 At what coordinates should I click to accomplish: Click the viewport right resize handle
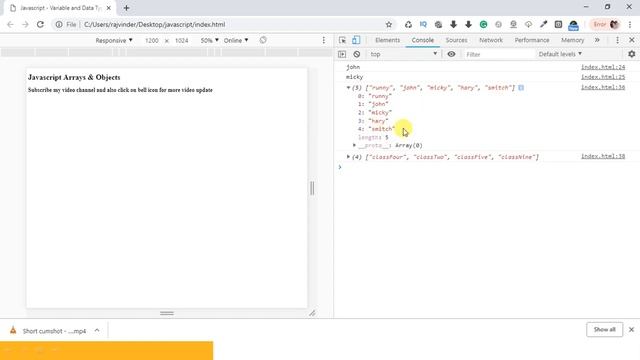tap(312, 188)
